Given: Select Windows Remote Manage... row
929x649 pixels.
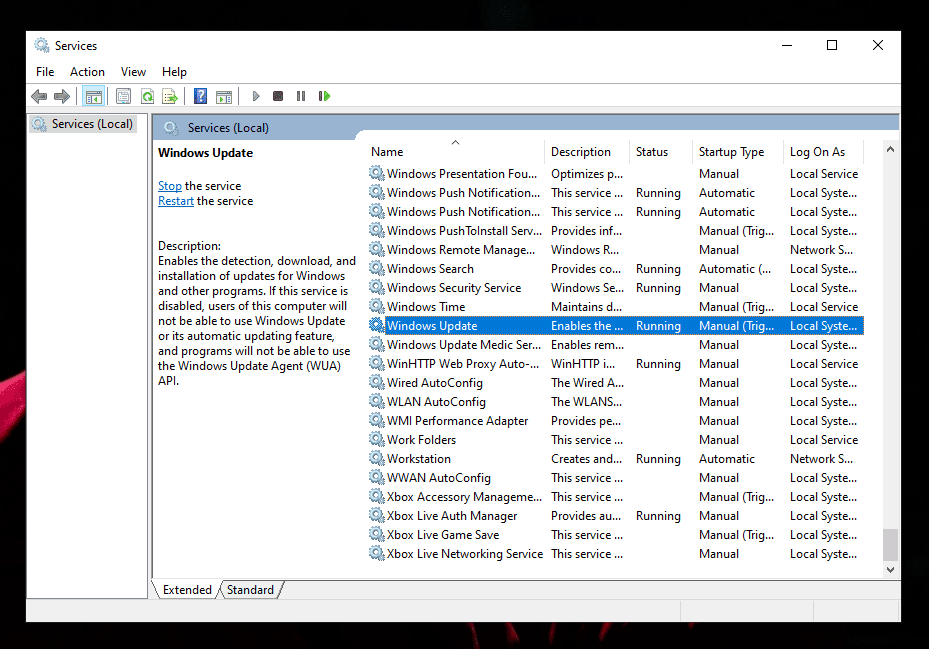Looking at the screenshot, I should click(615, 250).
